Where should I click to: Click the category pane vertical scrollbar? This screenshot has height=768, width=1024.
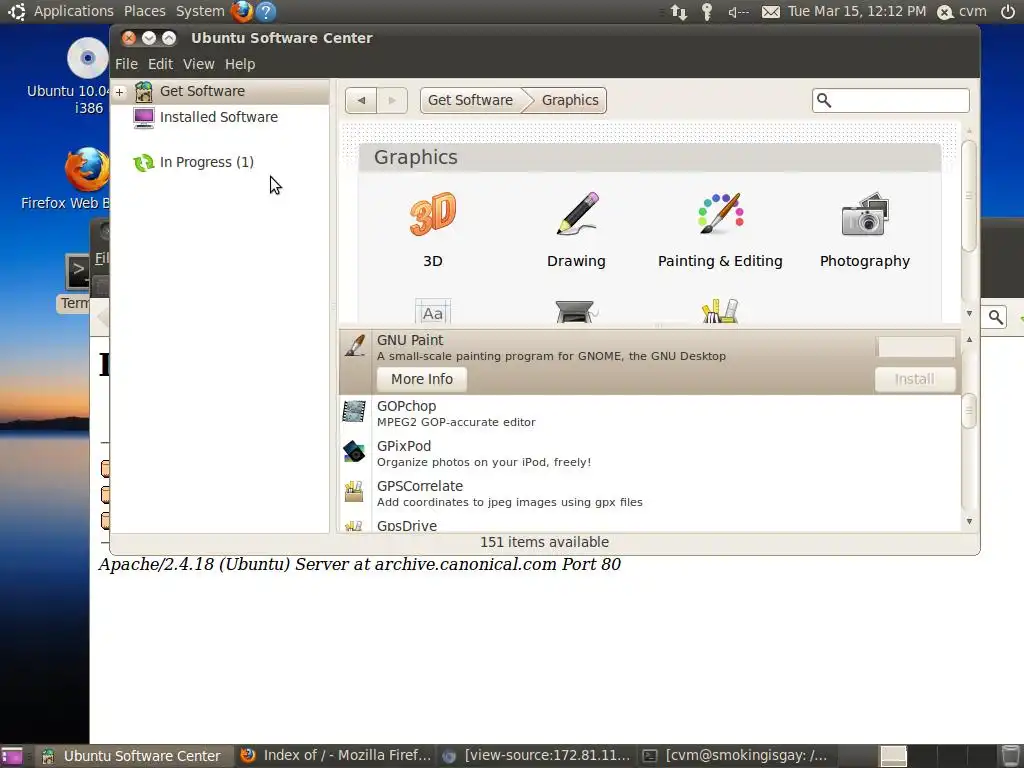click(x=969, y=195)
